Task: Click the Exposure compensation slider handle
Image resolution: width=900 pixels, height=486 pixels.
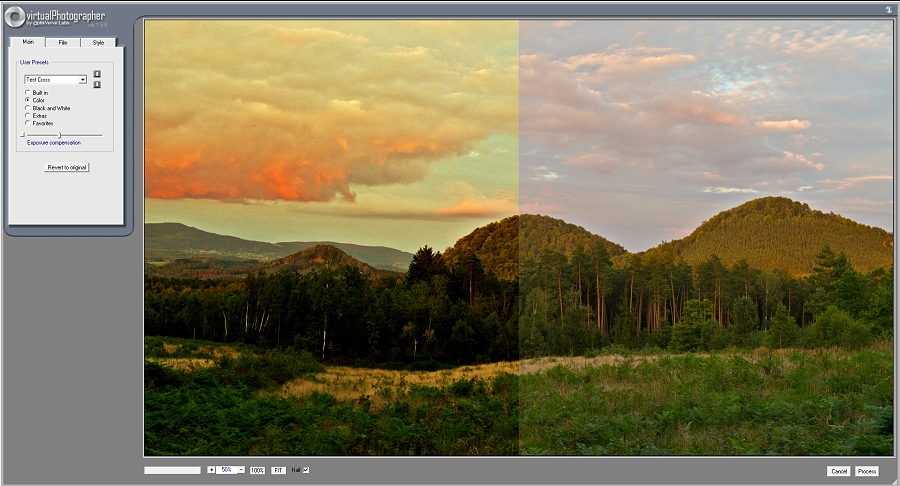Action: [59, 134]
